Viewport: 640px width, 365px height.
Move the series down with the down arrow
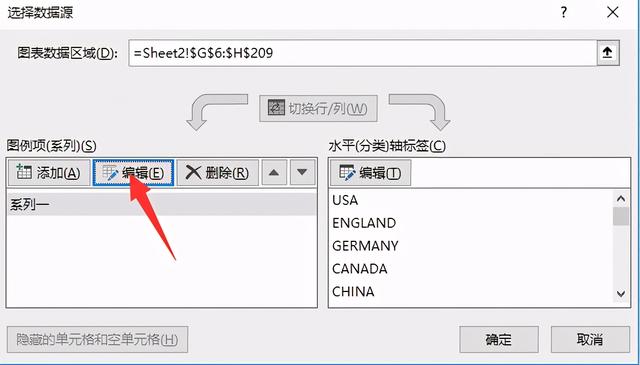pos(302,173)
